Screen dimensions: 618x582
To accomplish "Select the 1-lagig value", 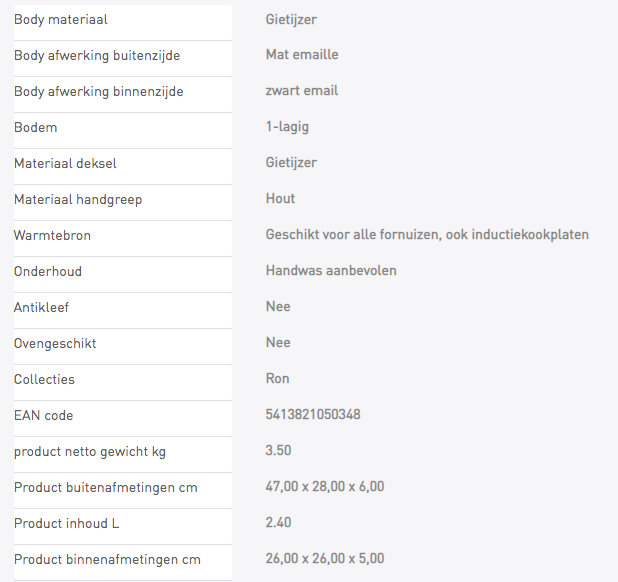I will (287, 127).
